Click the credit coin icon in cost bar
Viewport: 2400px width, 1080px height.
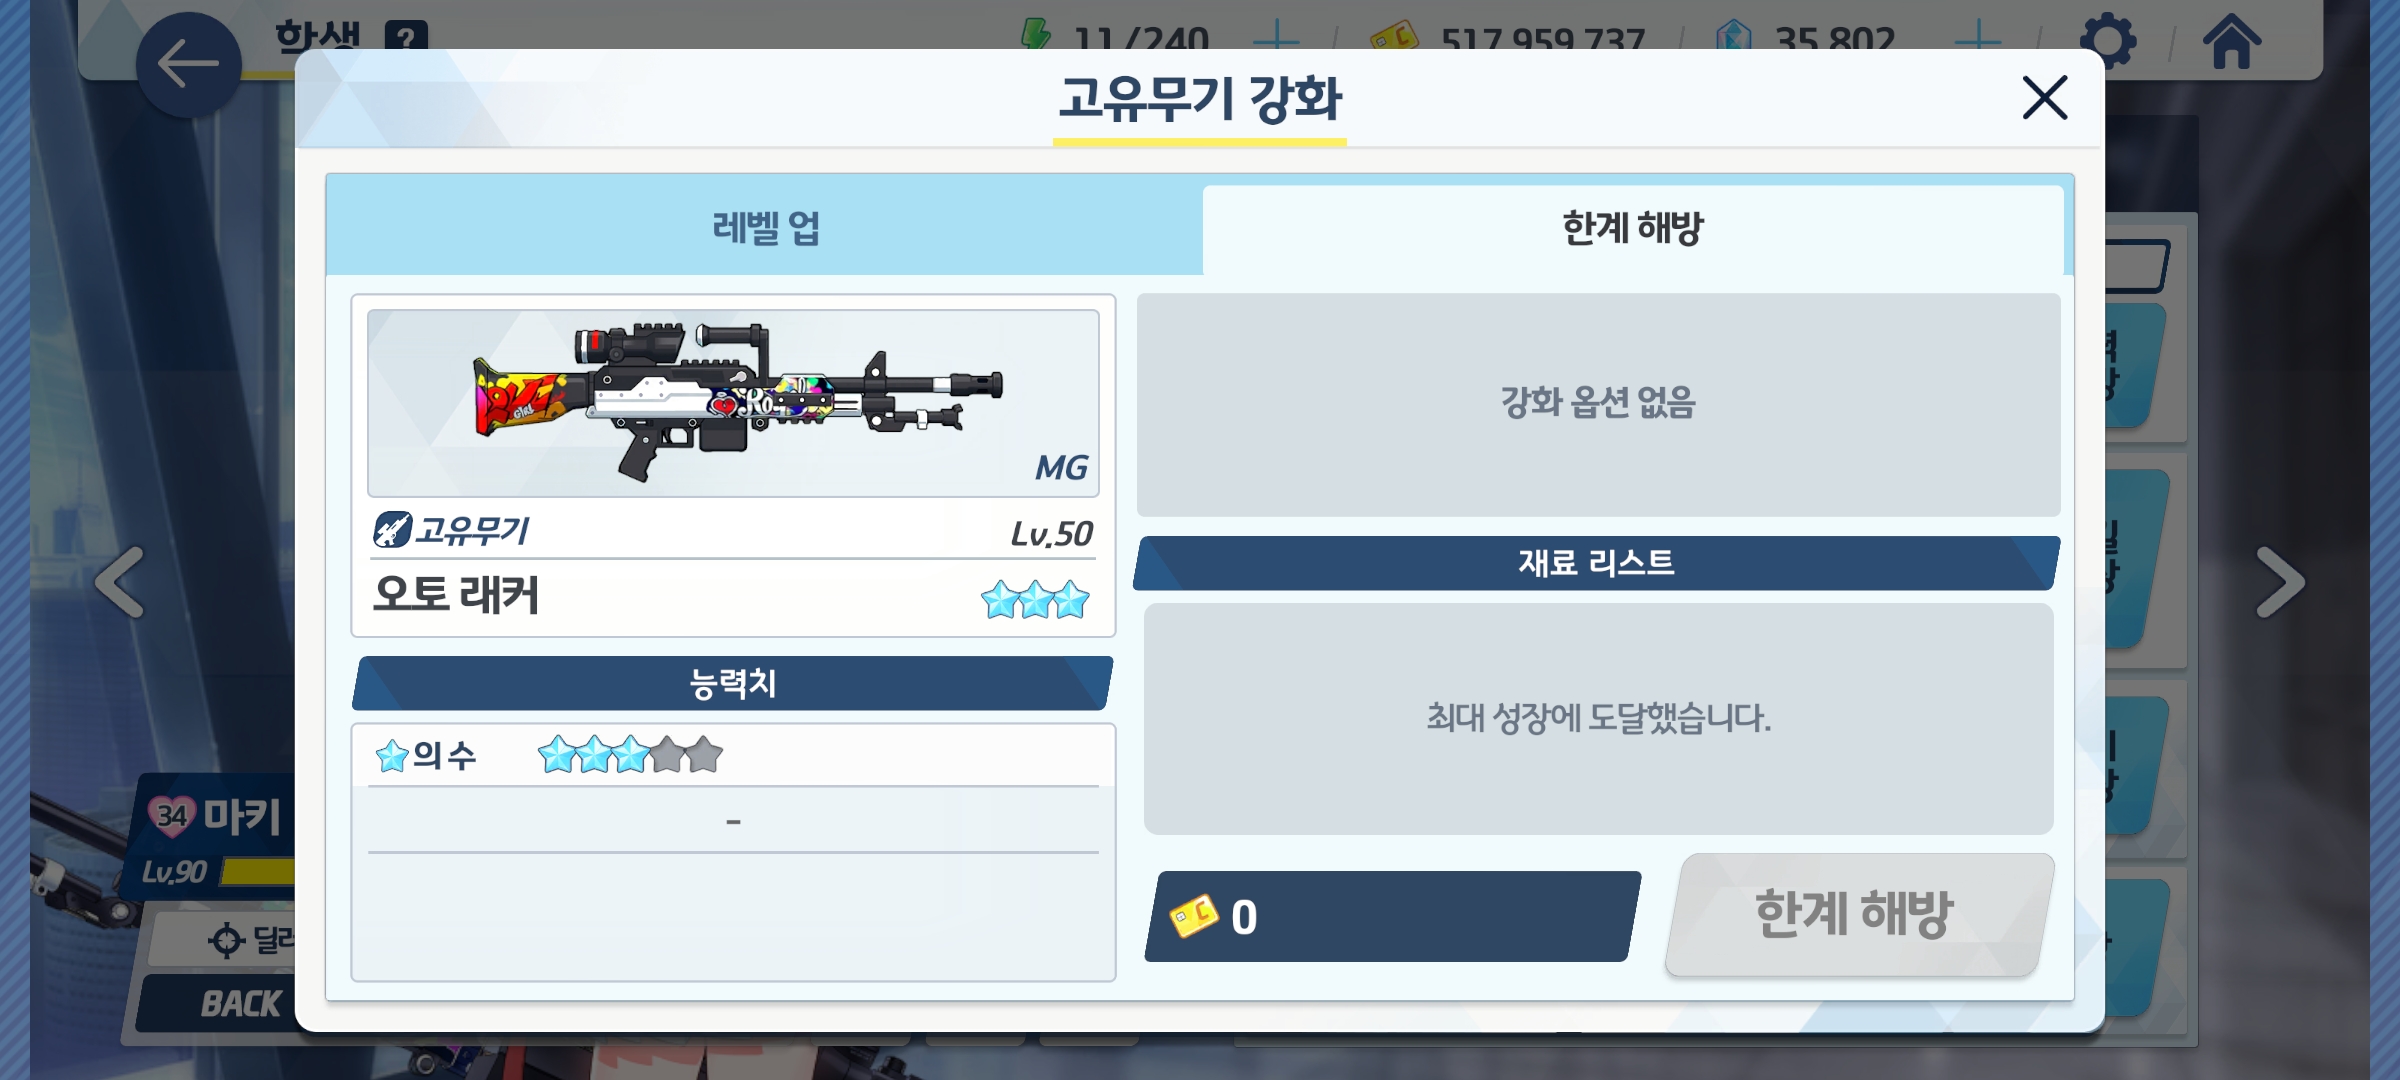1194,915
